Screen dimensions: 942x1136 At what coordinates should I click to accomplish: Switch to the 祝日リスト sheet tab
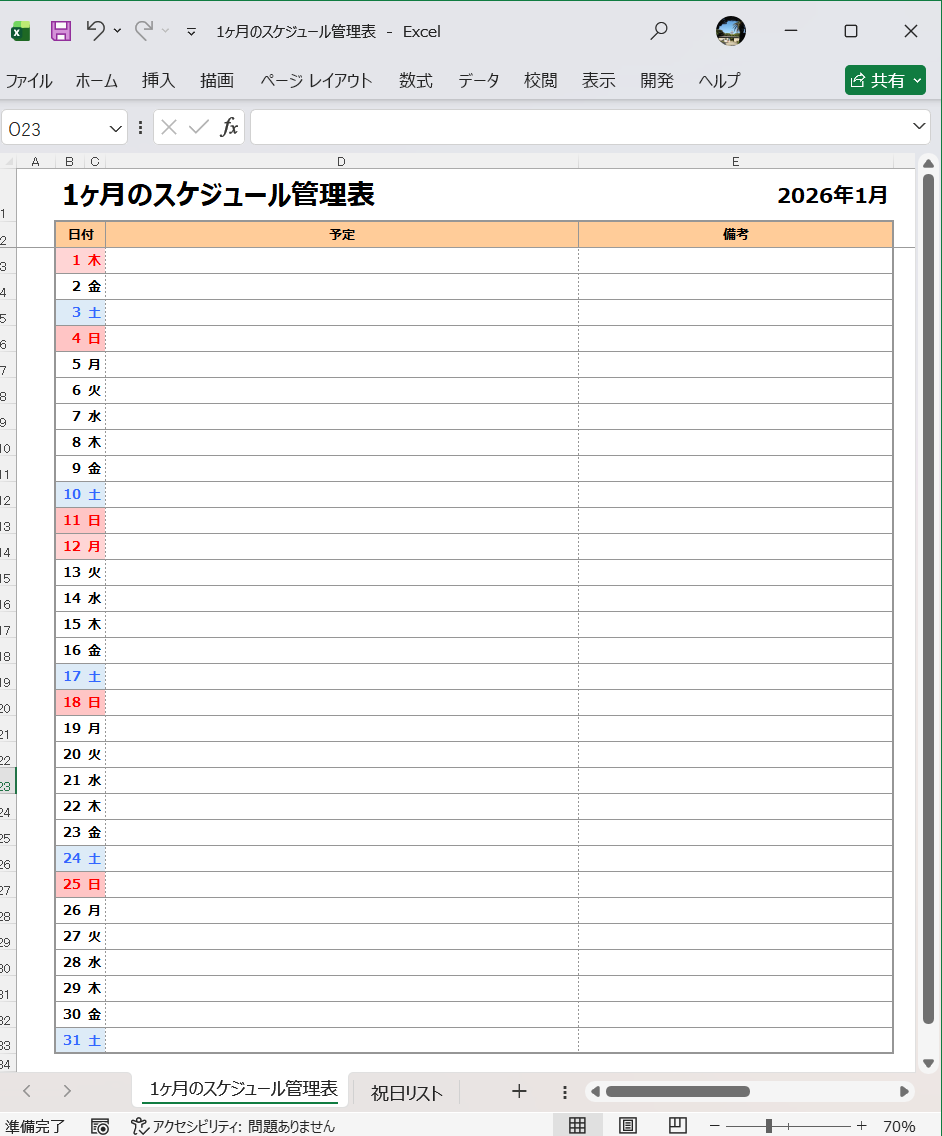click(x=406, y=1092)
